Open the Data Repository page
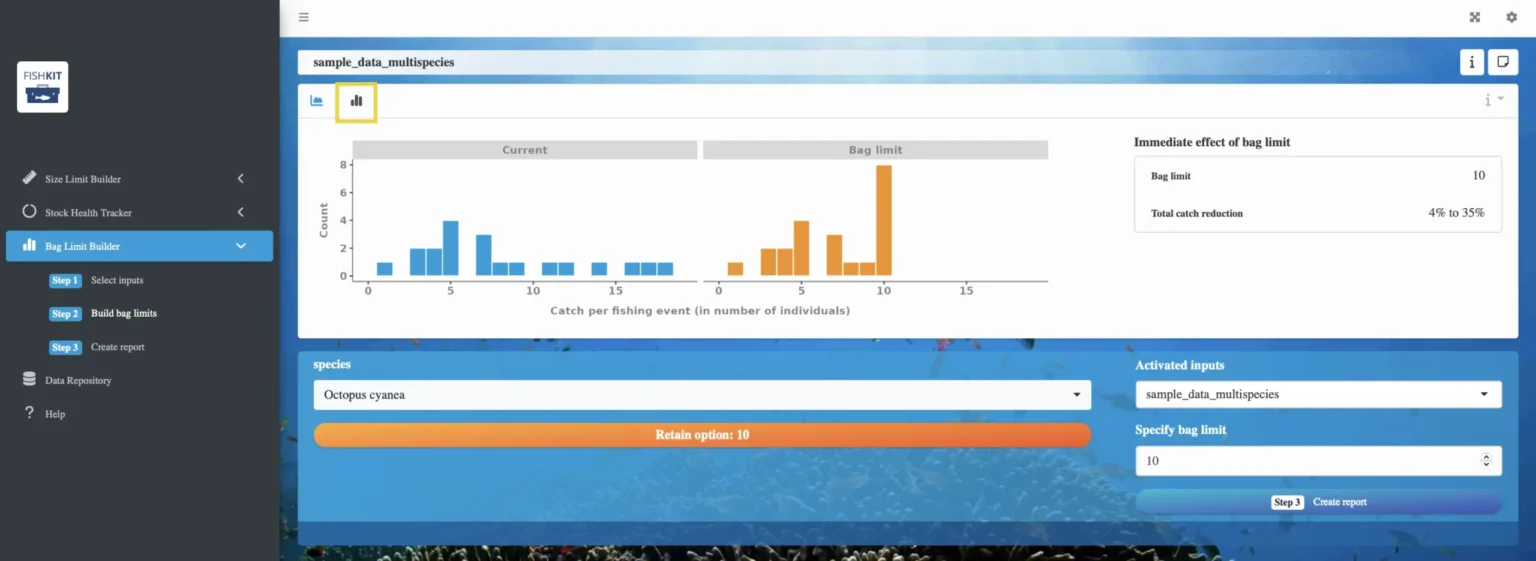The width and height of the screenshot is (1536, 561). click(78, 380)
